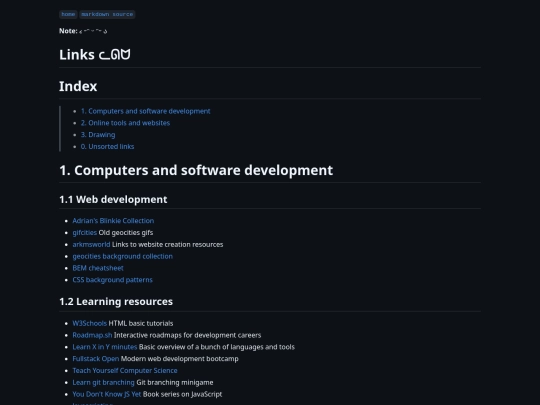
Task: Open the Learn git branching link
Action: point(103,382)
